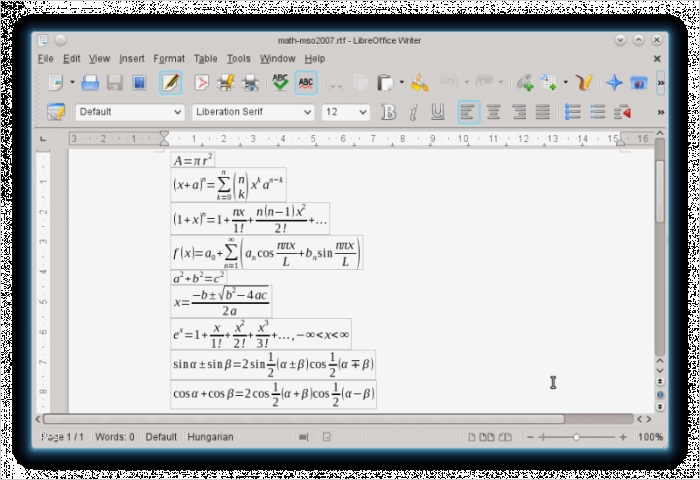Click the Copy icon

tap(361, 83)
